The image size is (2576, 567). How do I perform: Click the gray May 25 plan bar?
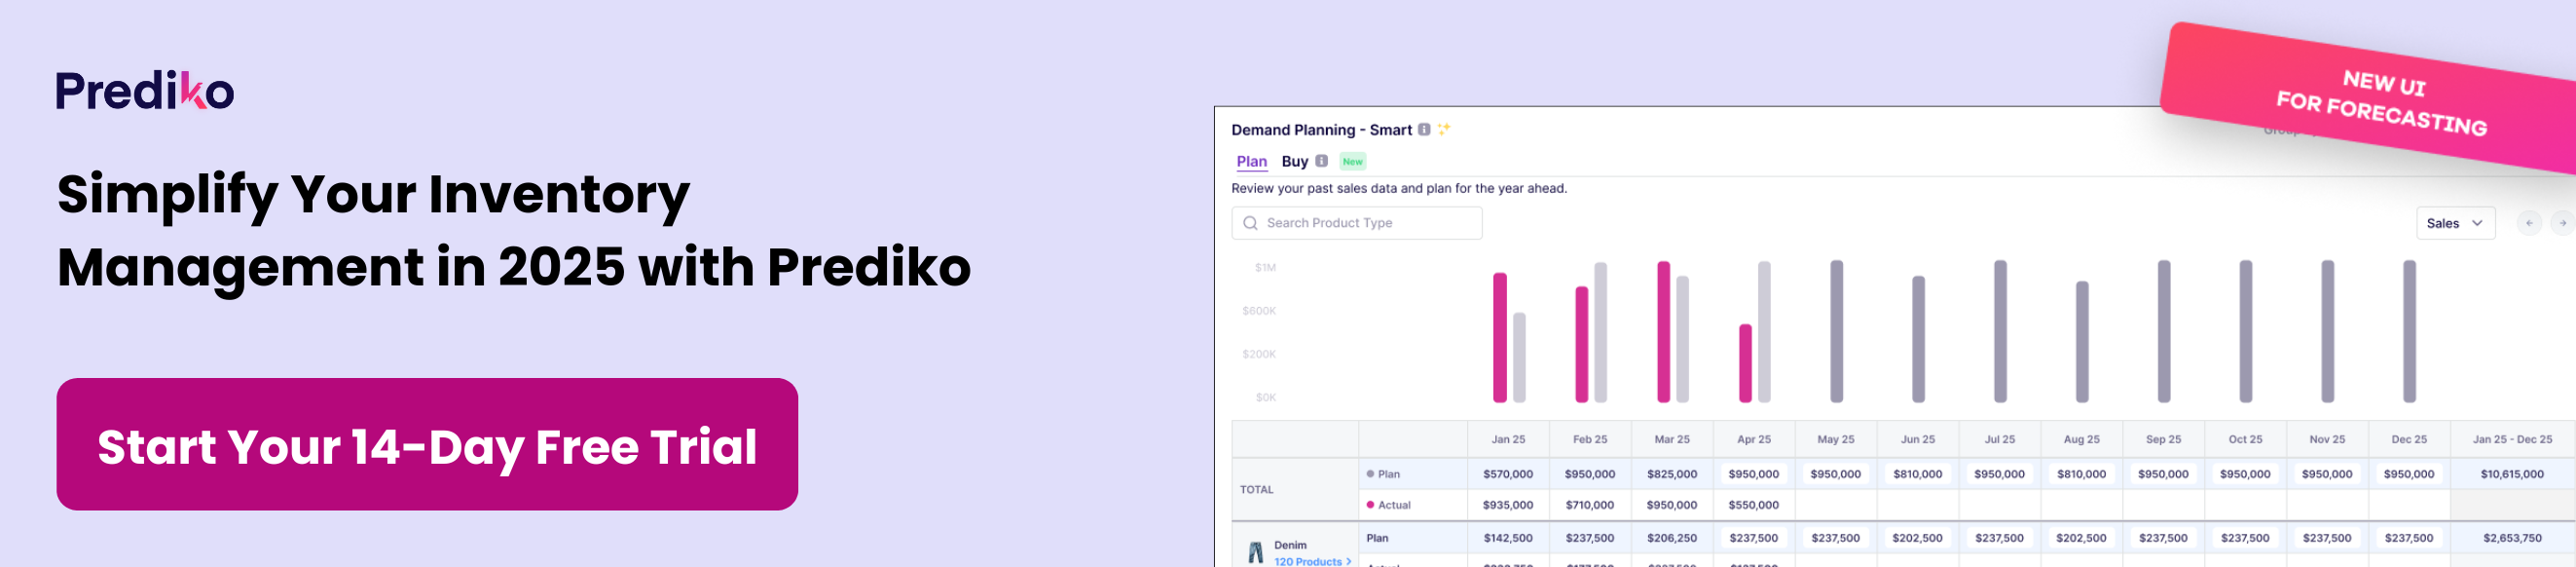coord(1836,331)
